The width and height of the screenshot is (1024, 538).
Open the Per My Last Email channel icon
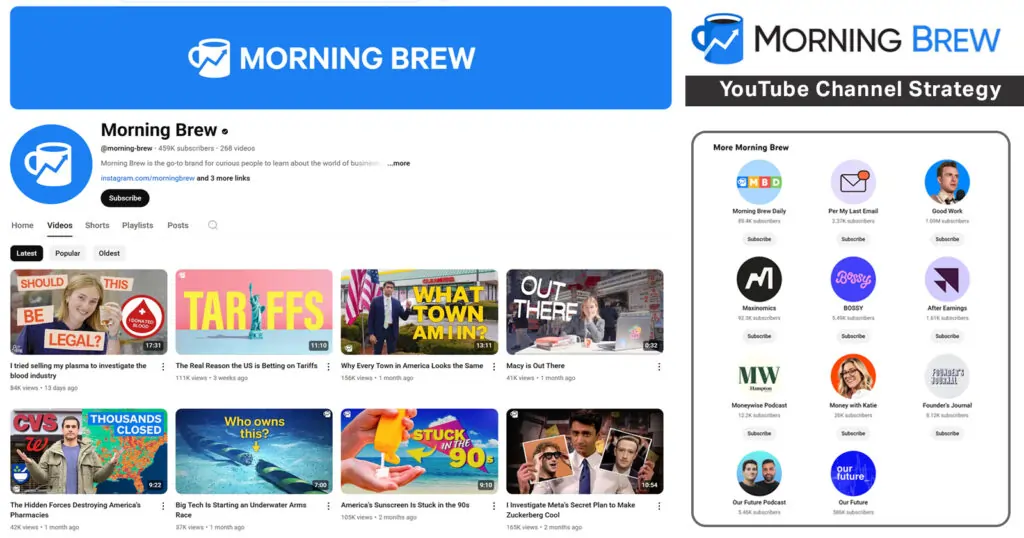click(x=853, y=182)
